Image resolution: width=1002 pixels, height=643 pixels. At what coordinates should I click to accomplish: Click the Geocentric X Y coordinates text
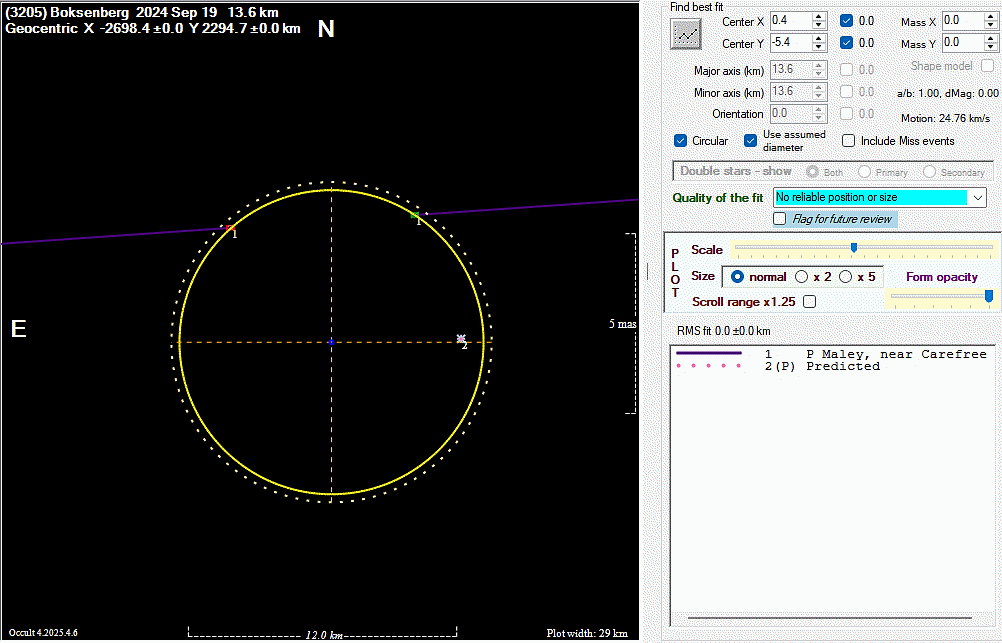click(x=153, y=29)
